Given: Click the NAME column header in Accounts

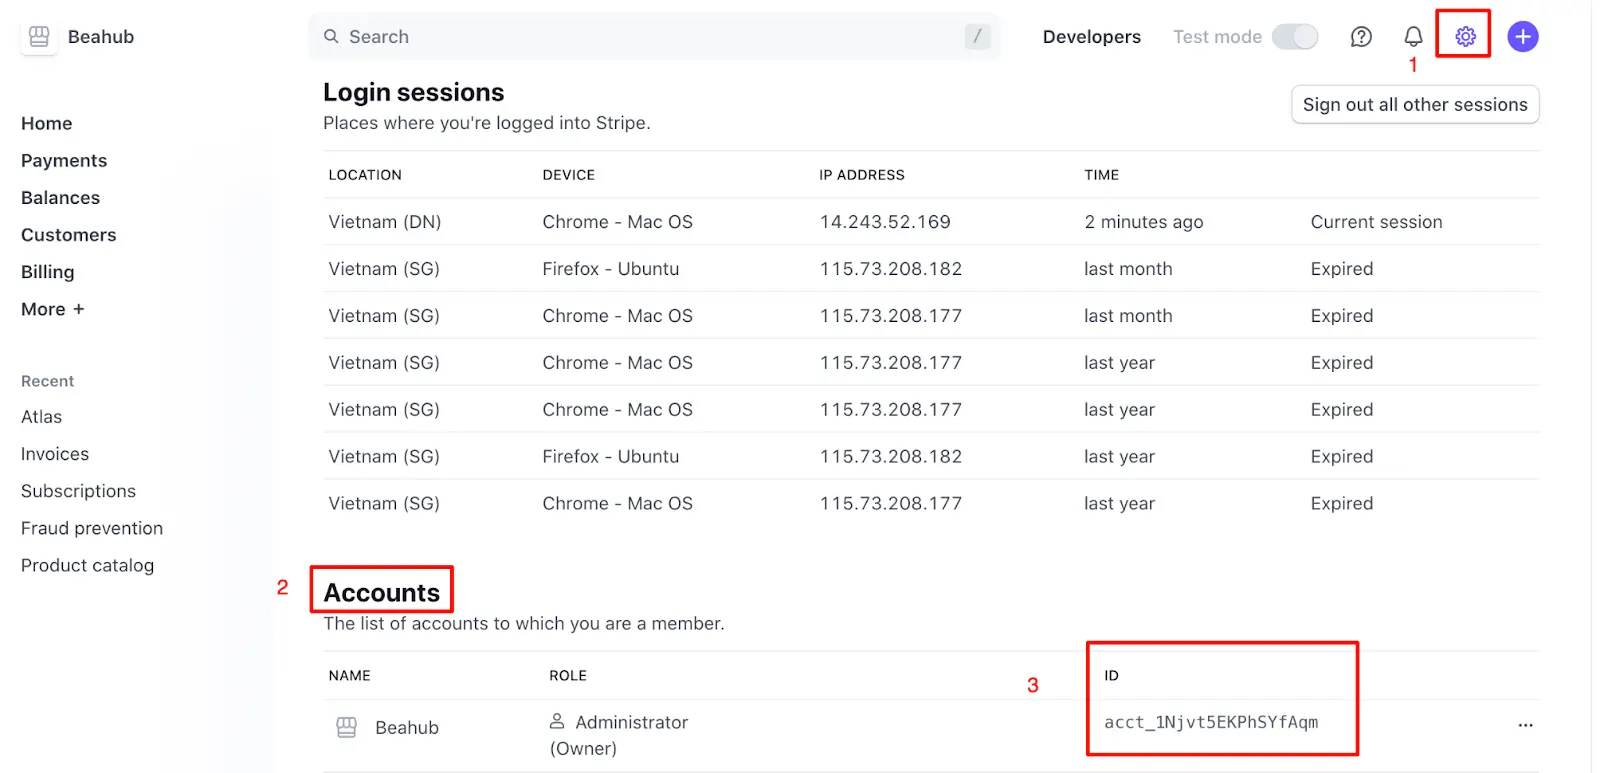Looking at the screenshot, I should (350, 676).
